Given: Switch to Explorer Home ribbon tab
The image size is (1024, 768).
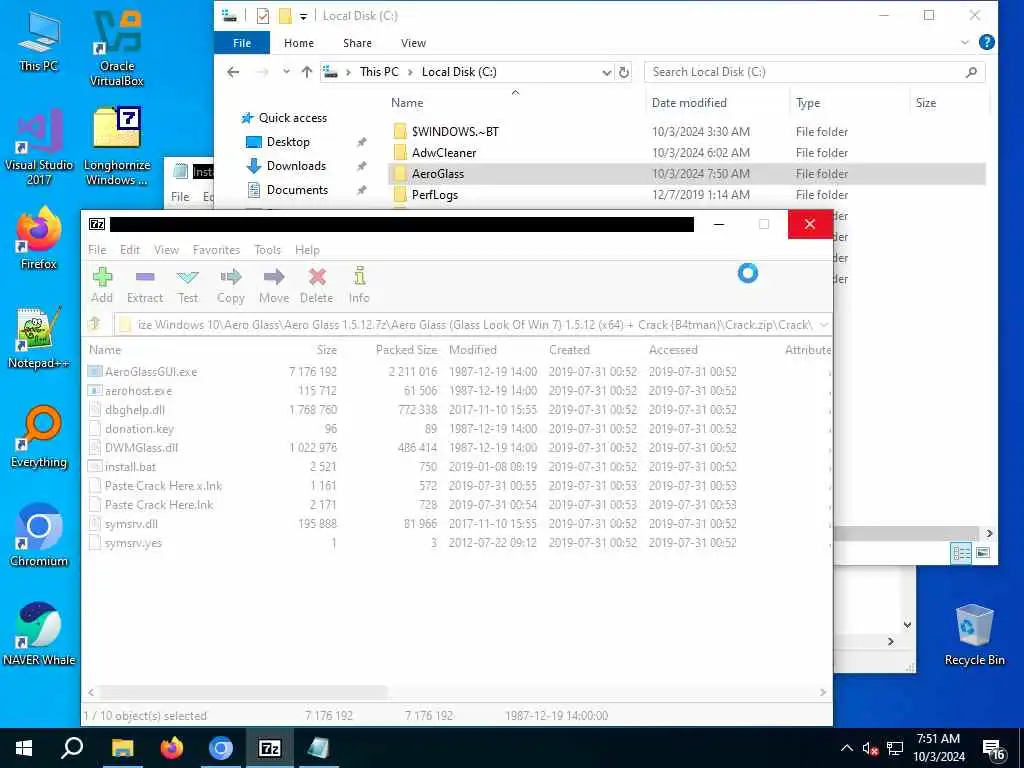Looking at the screenshot, I should pos(298,43).
